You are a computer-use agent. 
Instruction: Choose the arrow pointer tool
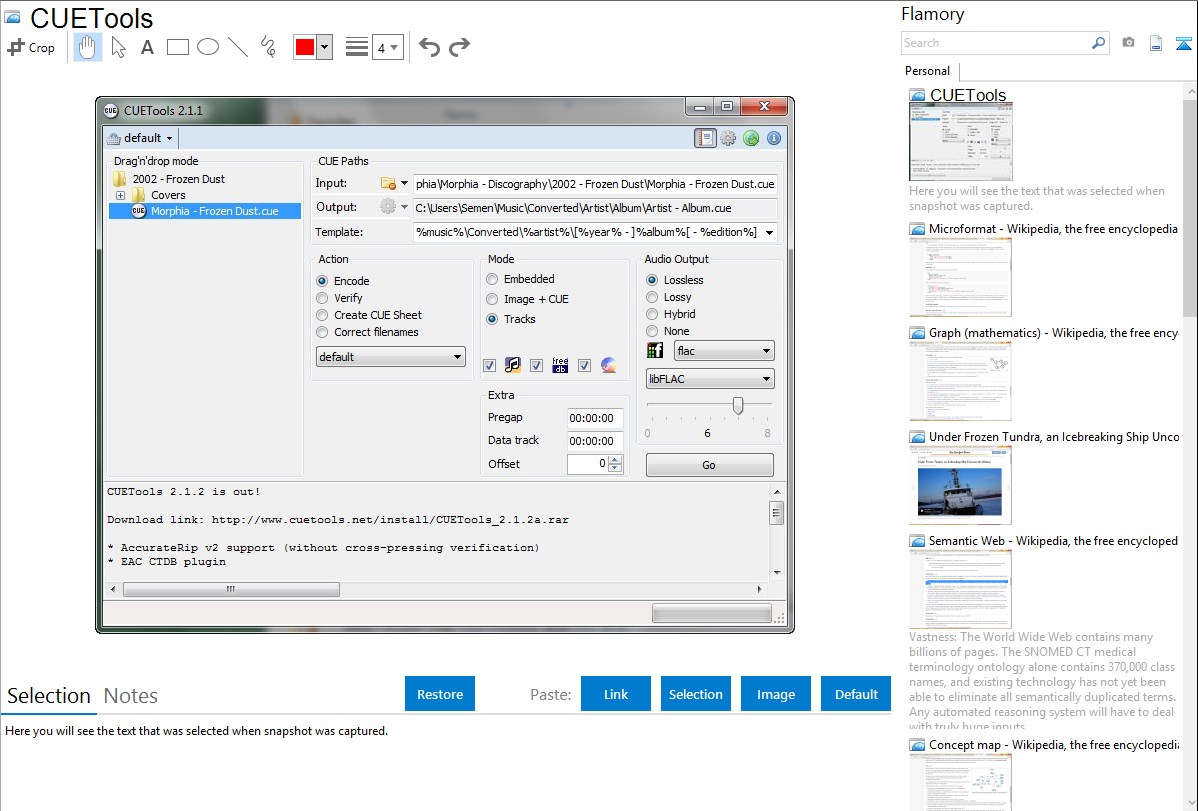tap(118, 47)
